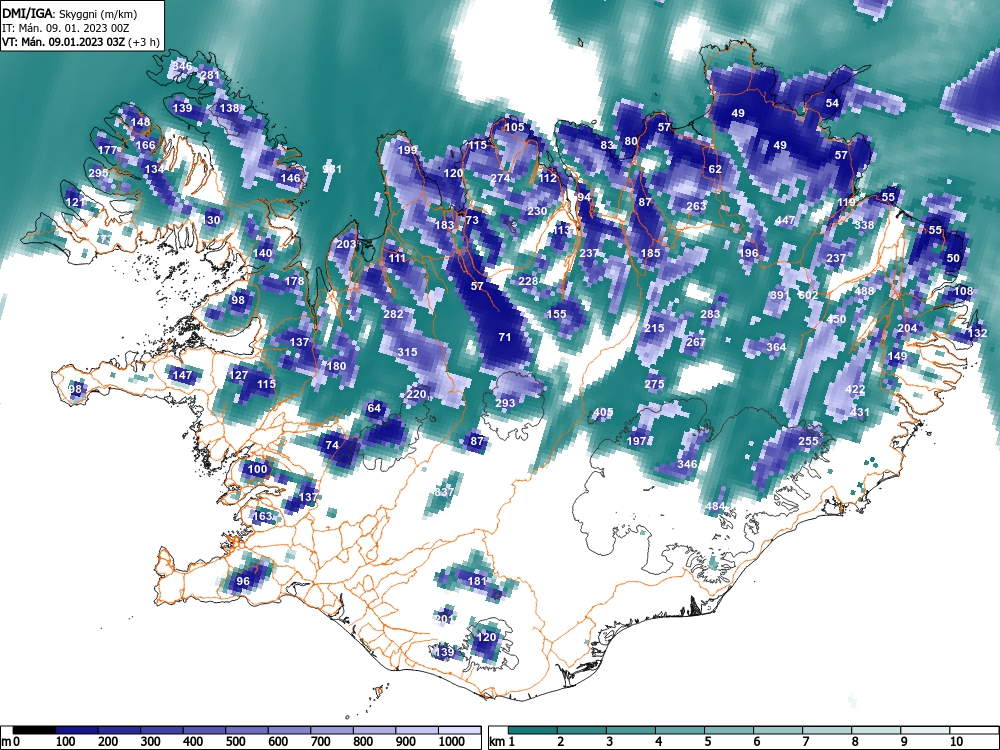Select the "IT: Mán. 09. 01. 2023 00Z" line
The width and height of the screenshot is (1000, 750).
pyautogui.click(x=68, y=28)
